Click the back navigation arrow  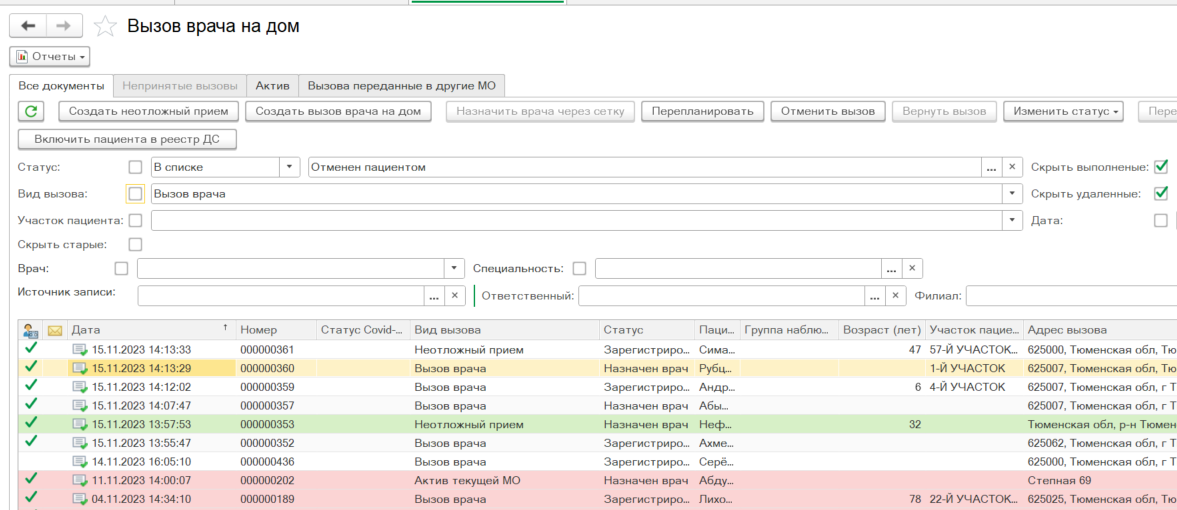tap(28, 26)
